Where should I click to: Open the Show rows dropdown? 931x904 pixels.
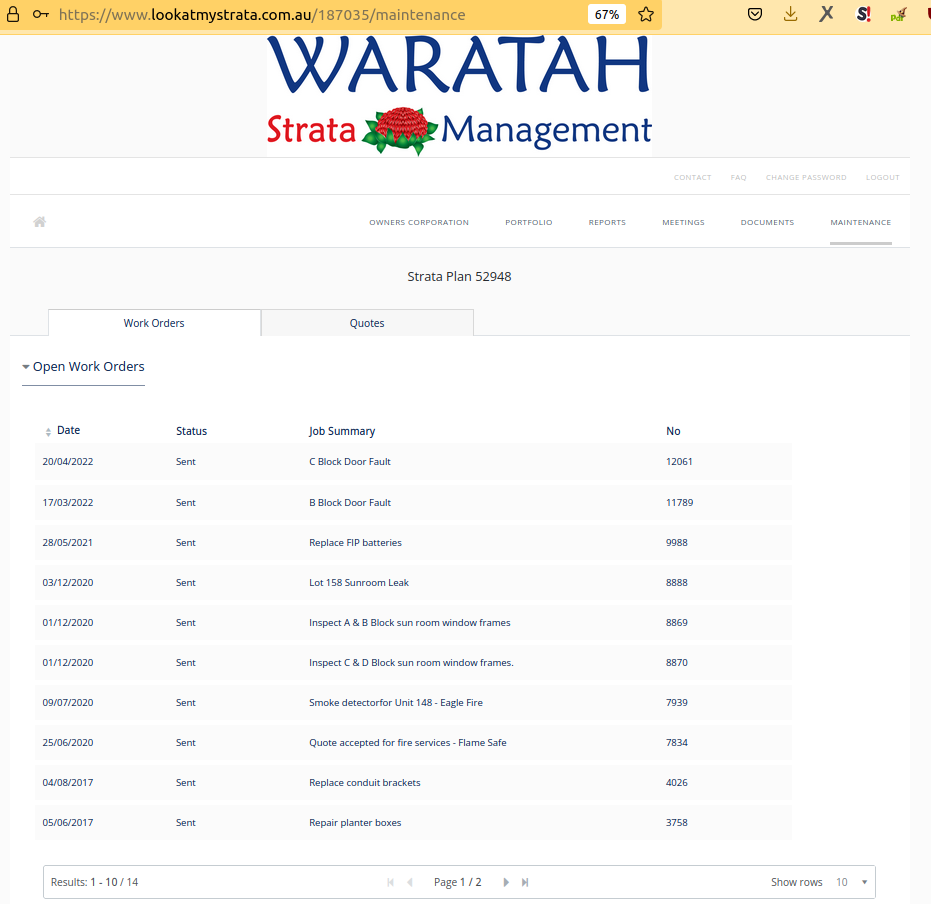[852, 882]
